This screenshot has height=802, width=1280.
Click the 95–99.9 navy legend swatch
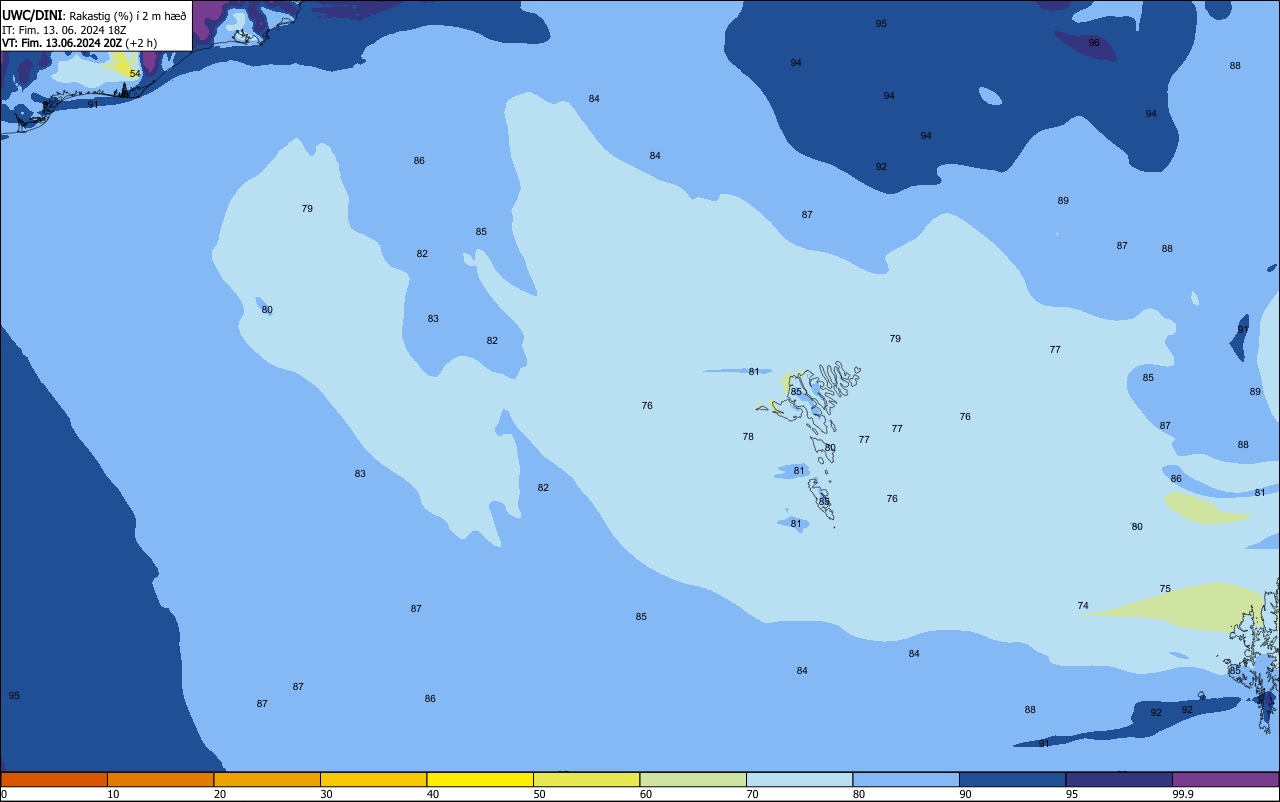(1119, 779)
